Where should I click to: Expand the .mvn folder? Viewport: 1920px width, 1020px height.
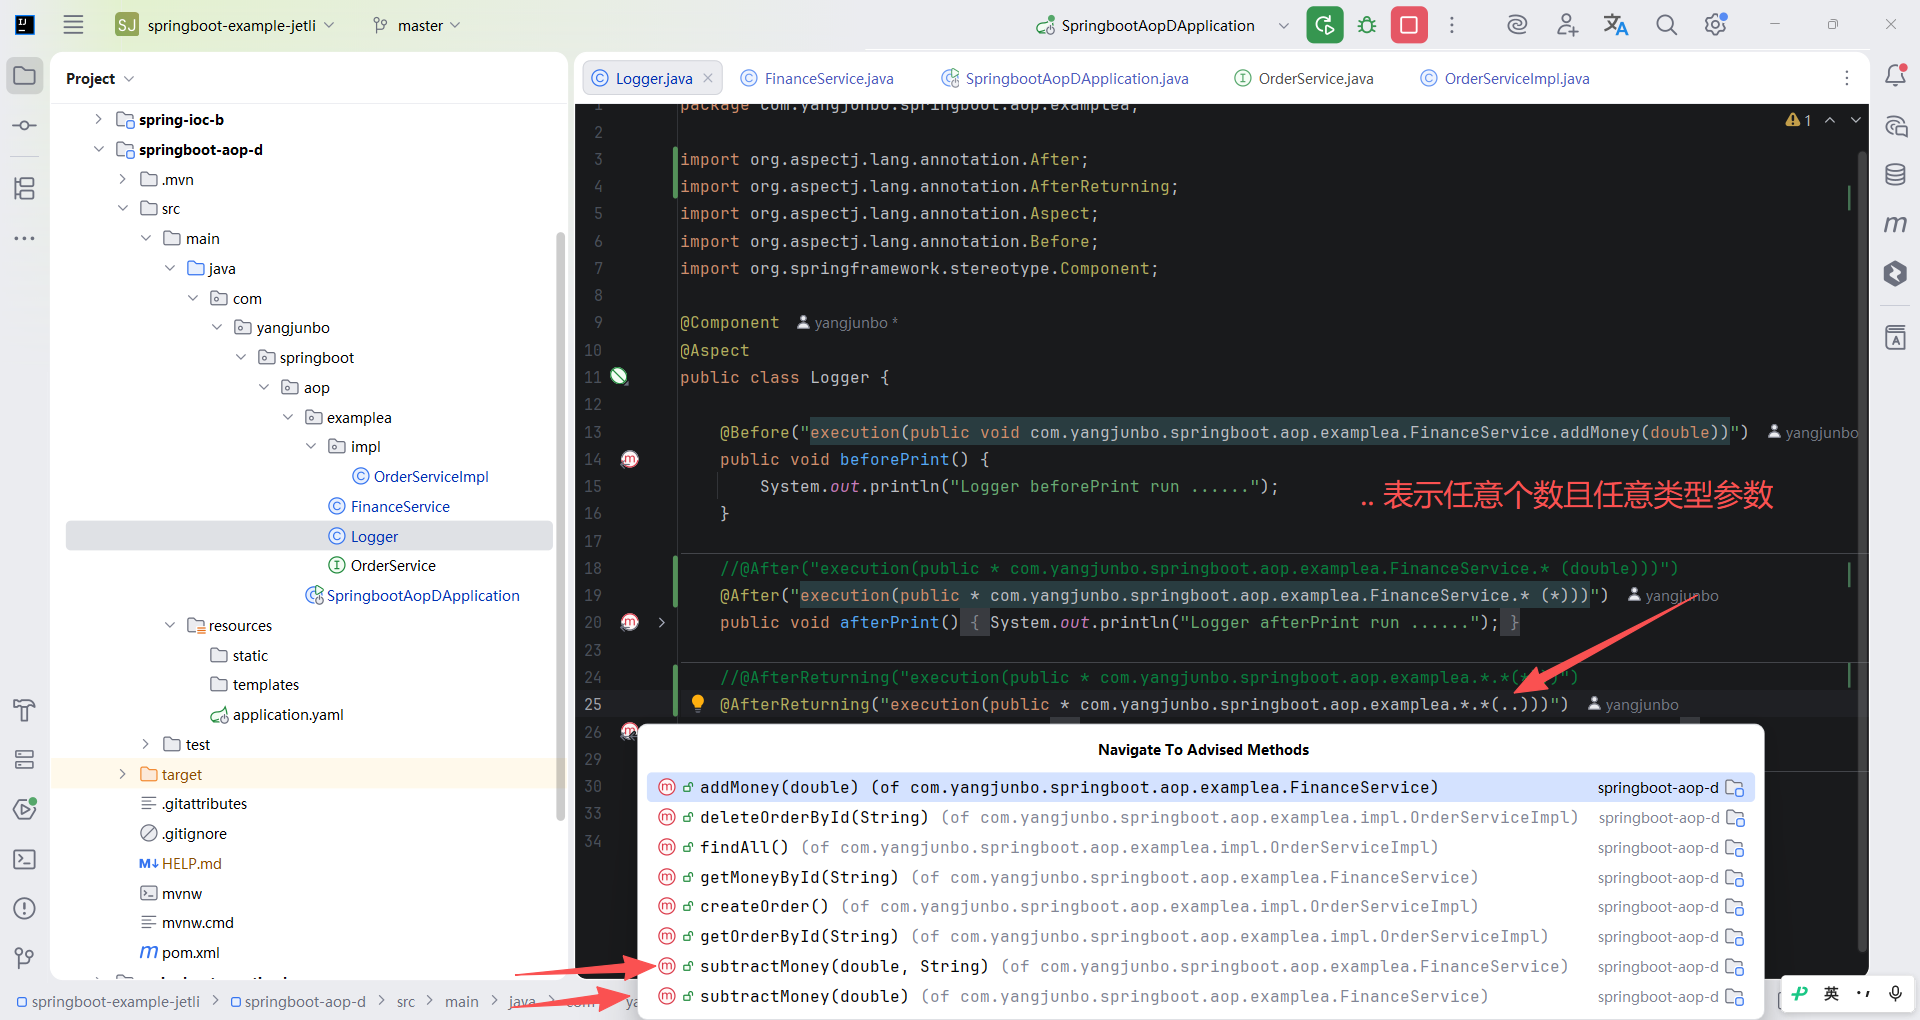point(122,179)
